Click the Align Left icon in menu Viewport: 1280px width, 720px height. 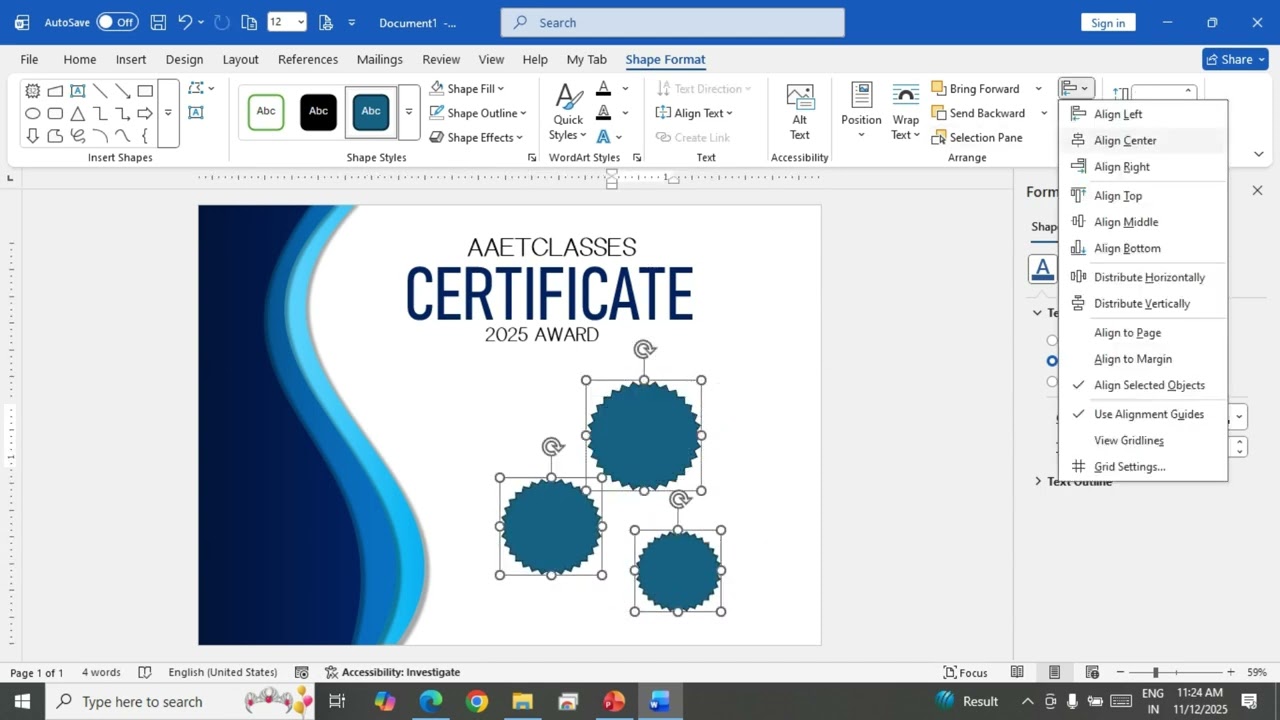click(x=1078, y=114)
